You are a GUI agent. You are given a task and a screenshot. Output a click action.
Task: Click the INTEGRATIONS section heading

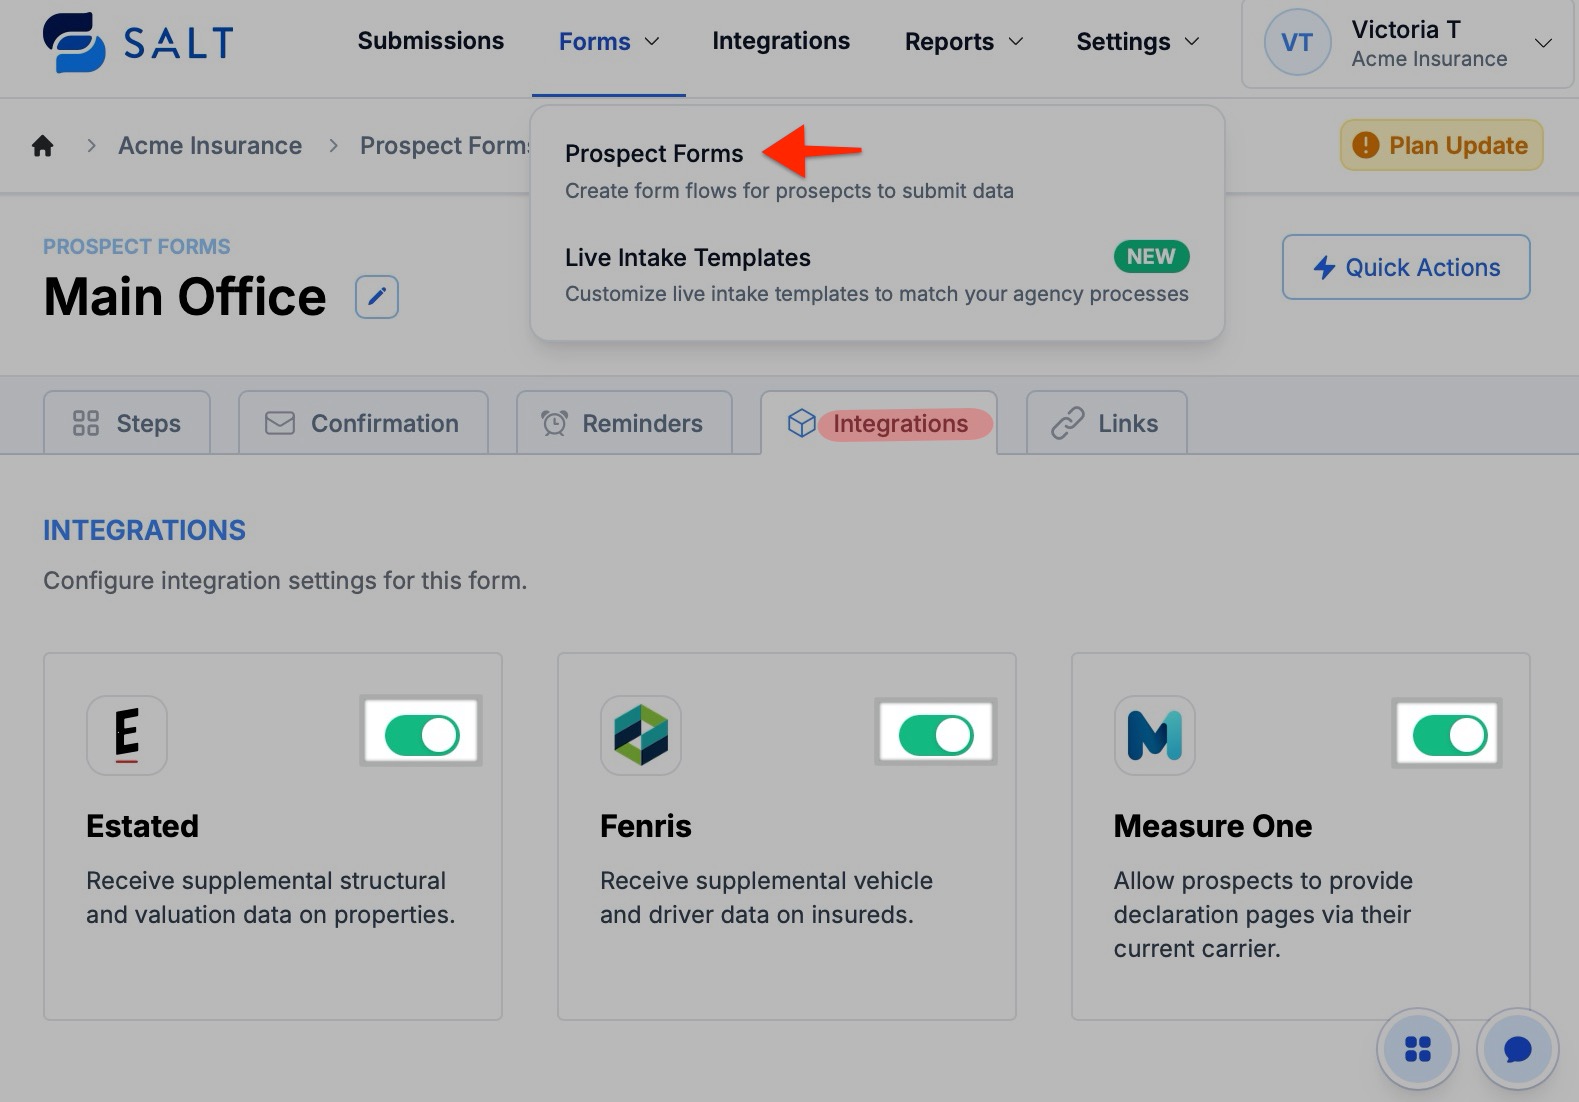coord(144,530)
